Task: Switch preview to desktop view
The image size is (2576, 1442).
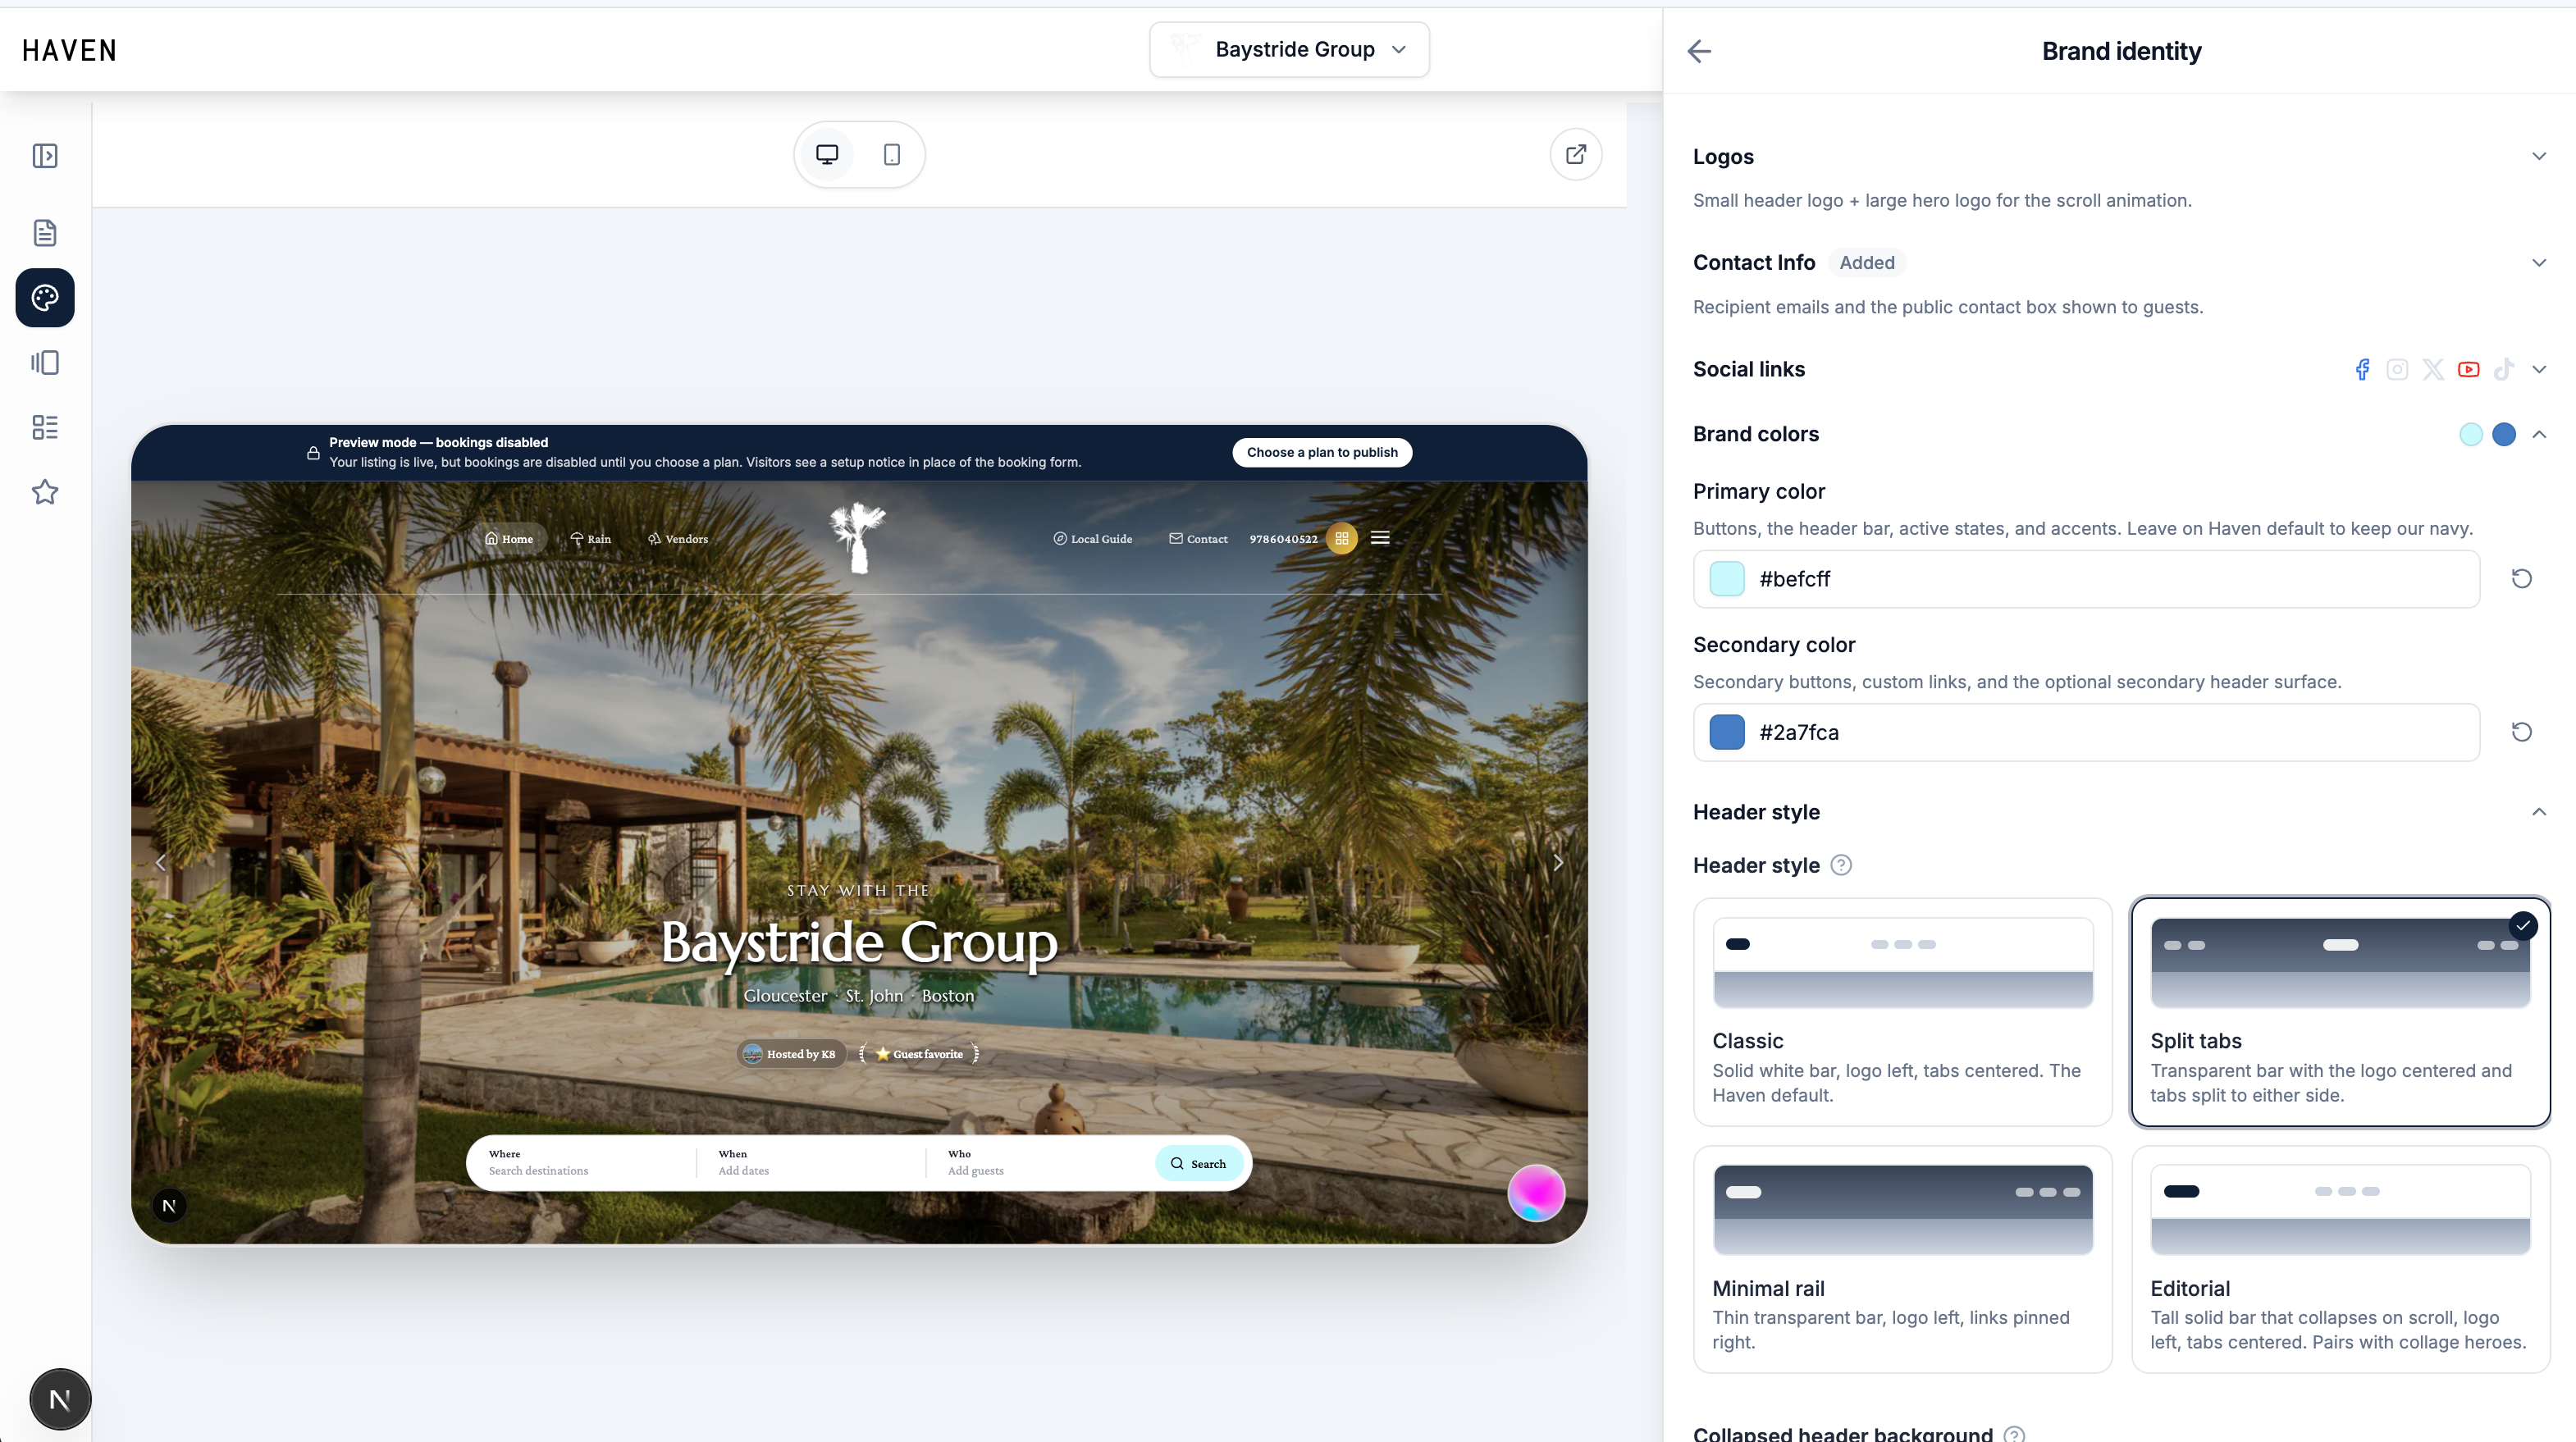Action: coord(827,154)
